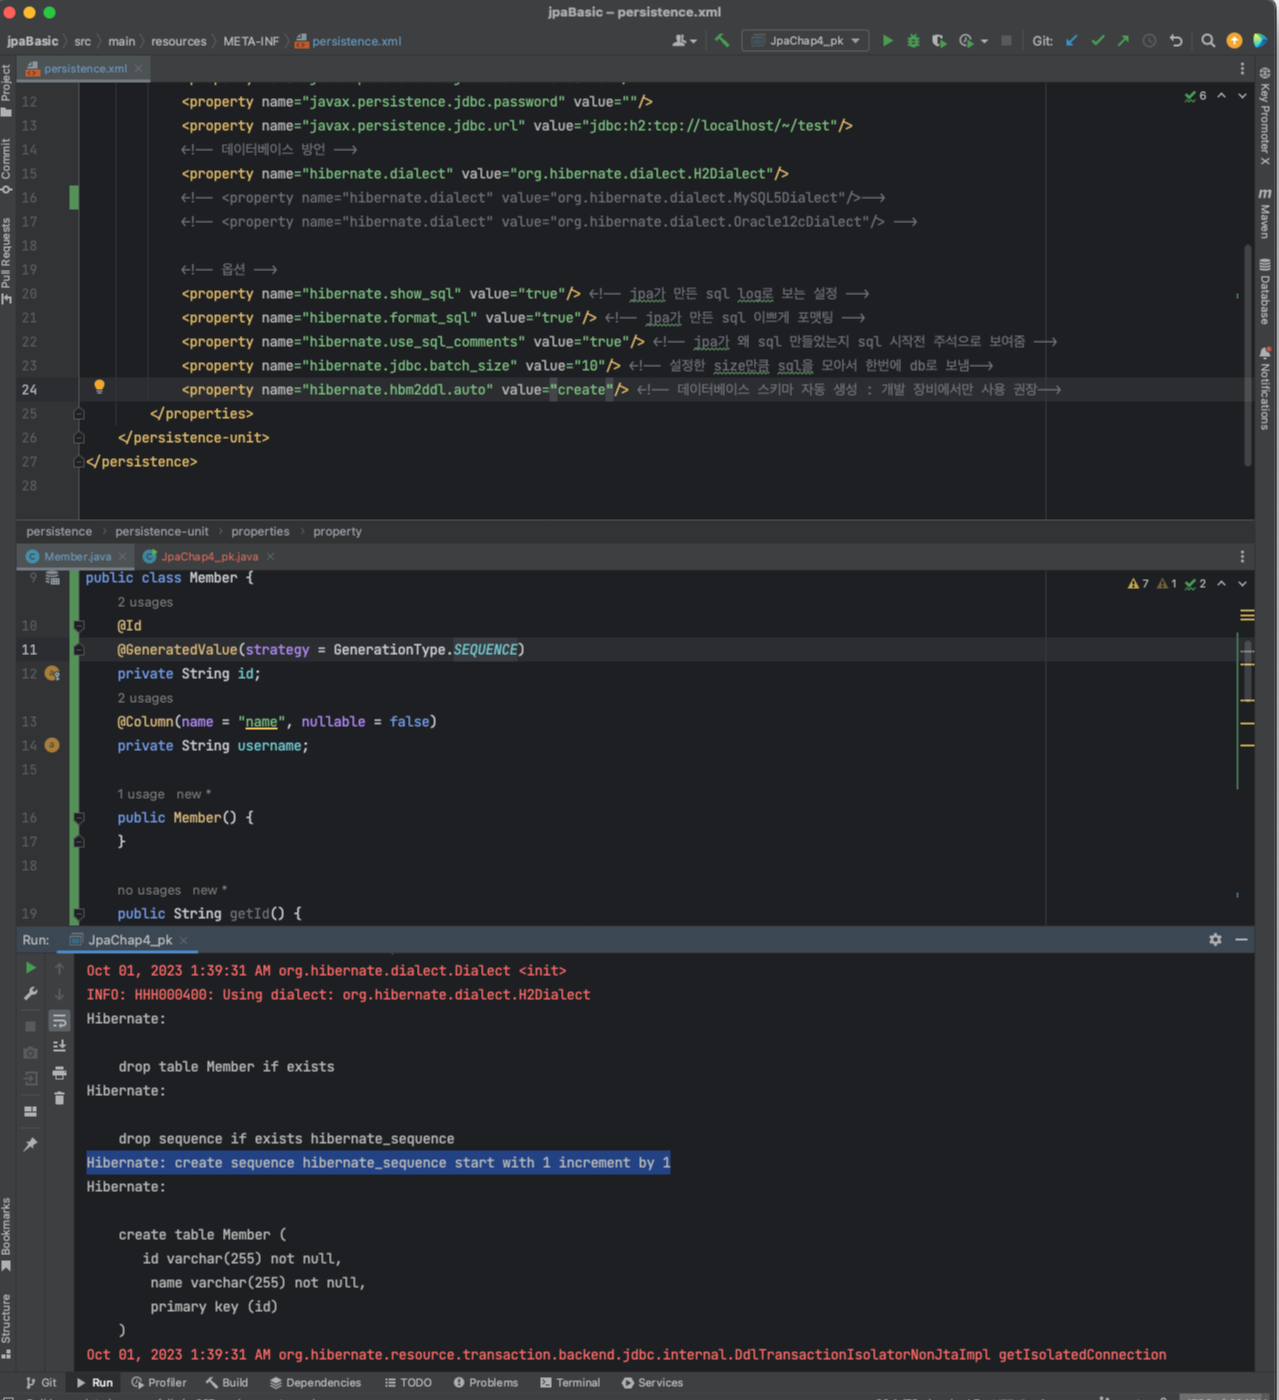Open Search Everywhere magnifier icon

tap(1208, 41)
